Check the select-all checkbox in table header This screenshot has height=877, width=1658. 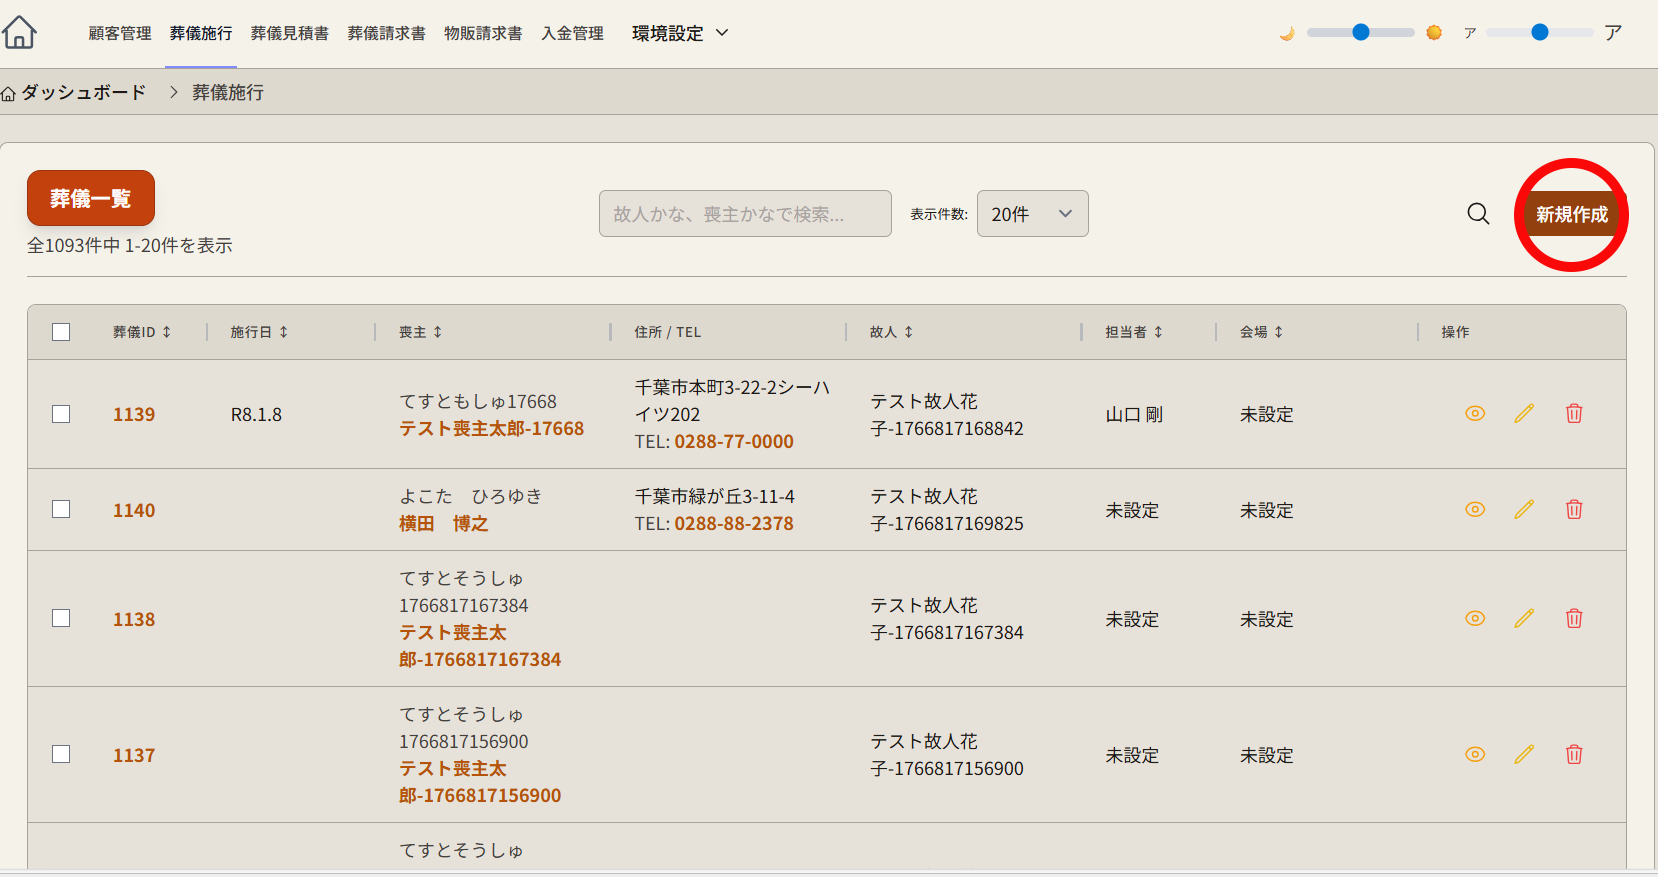click(x=61, y=332)
